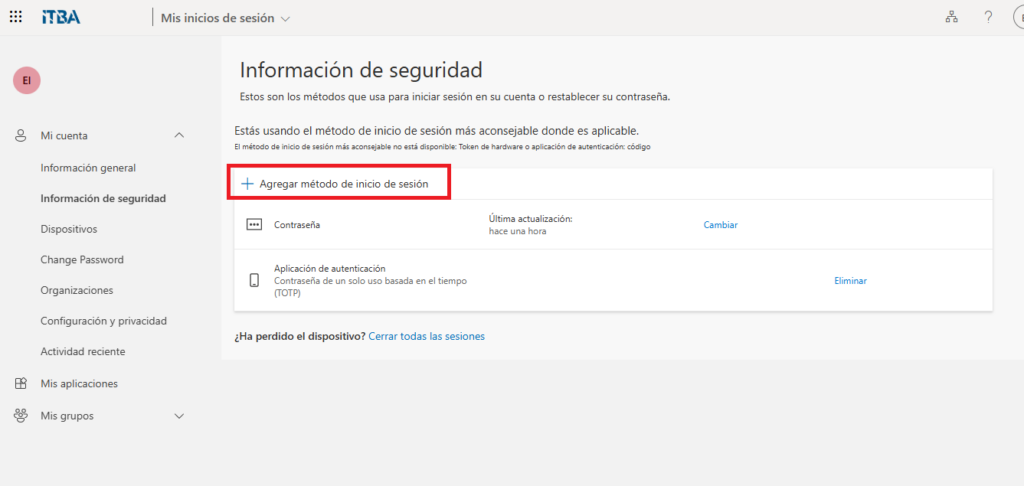Collapse the Mi cuenta section chevron
The width and height of the screenshot is (1024, 486).
(x=179, y=135)
